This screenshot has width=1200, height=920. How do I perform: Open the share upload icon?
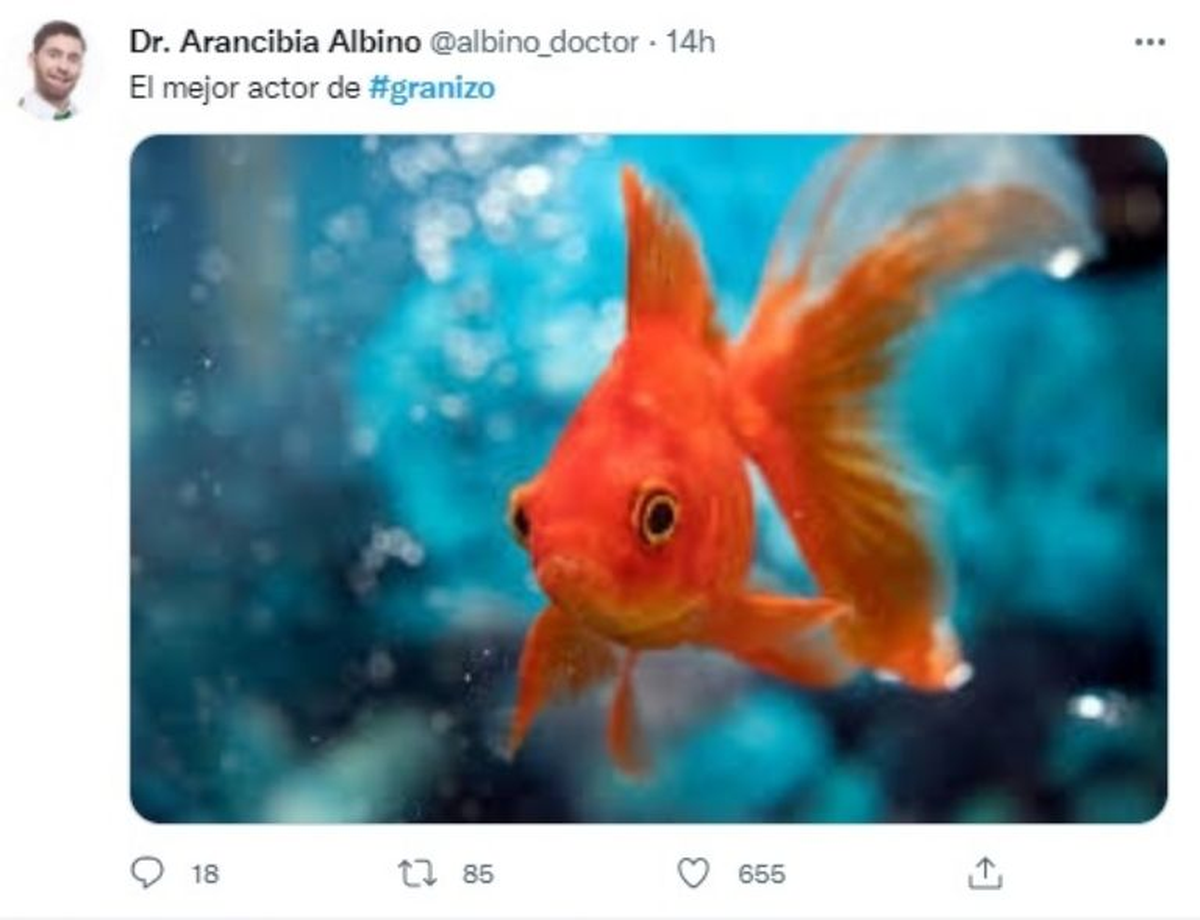(x=984, y=873)
